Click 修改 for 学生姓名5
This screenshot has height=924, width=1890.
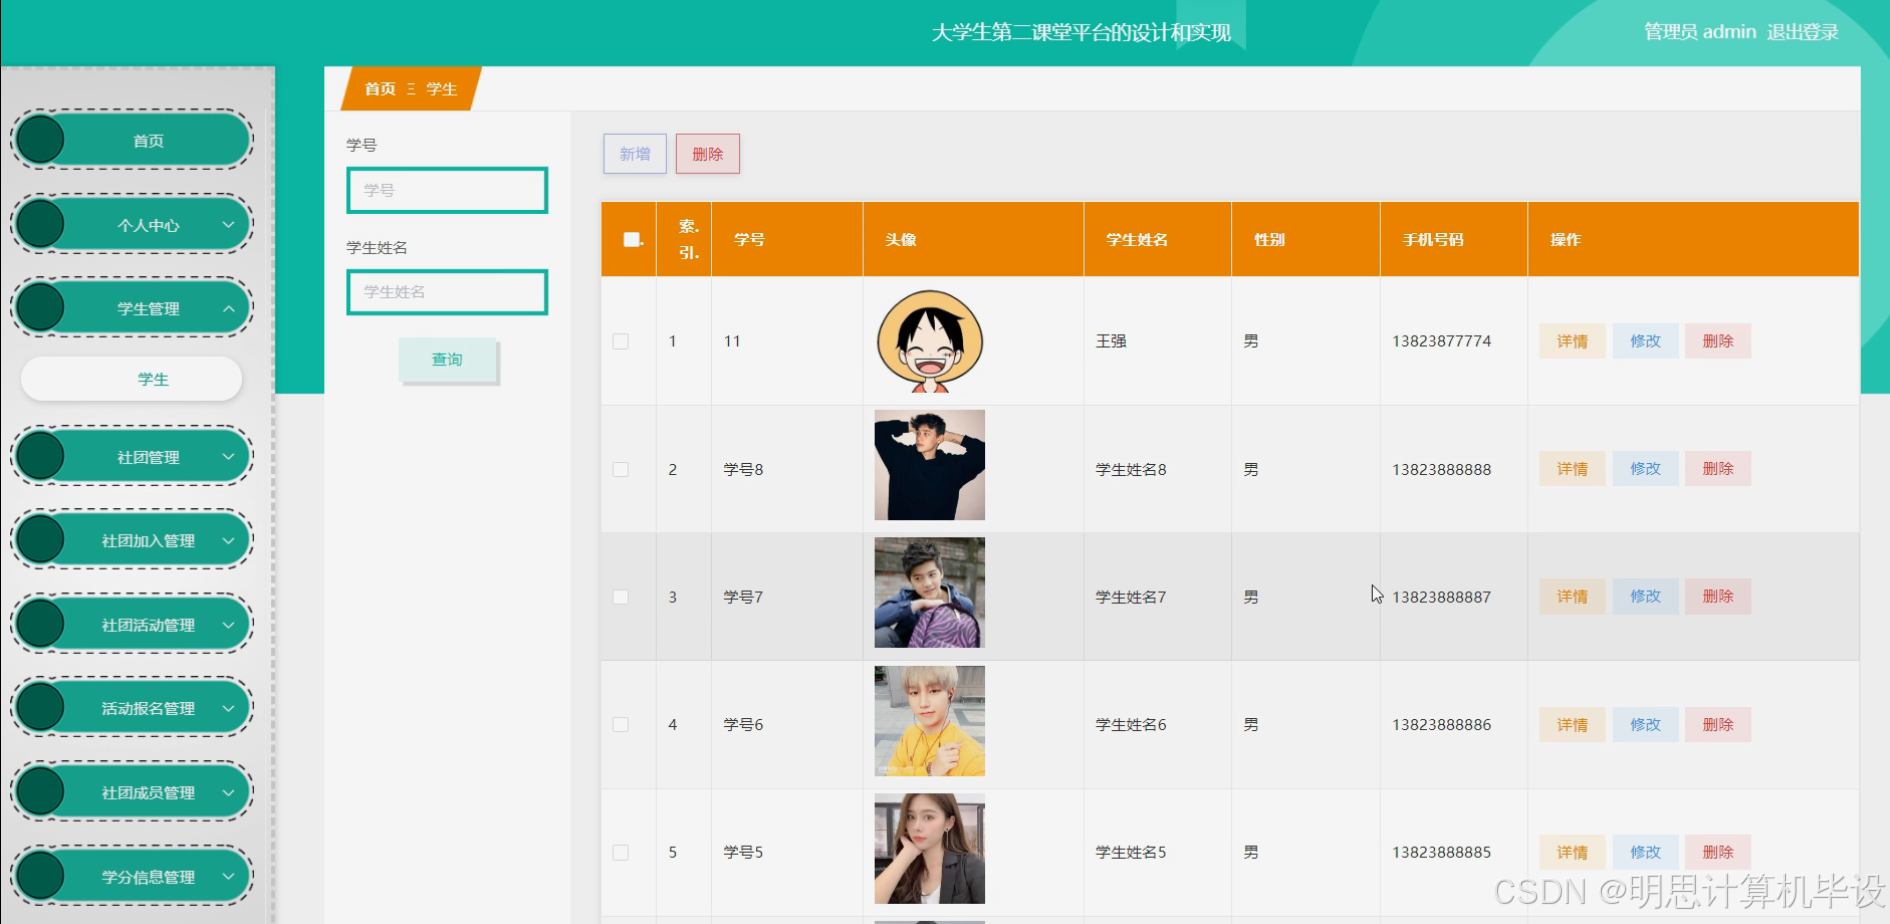pos(1645,852)
